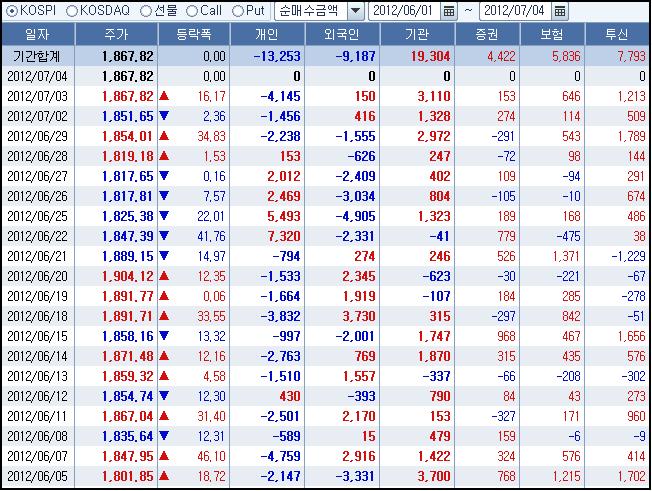The width and height of the screenshot is (652, 491).
Task: Click the up arrow beside 1,891.71
Action: point(164,316)
